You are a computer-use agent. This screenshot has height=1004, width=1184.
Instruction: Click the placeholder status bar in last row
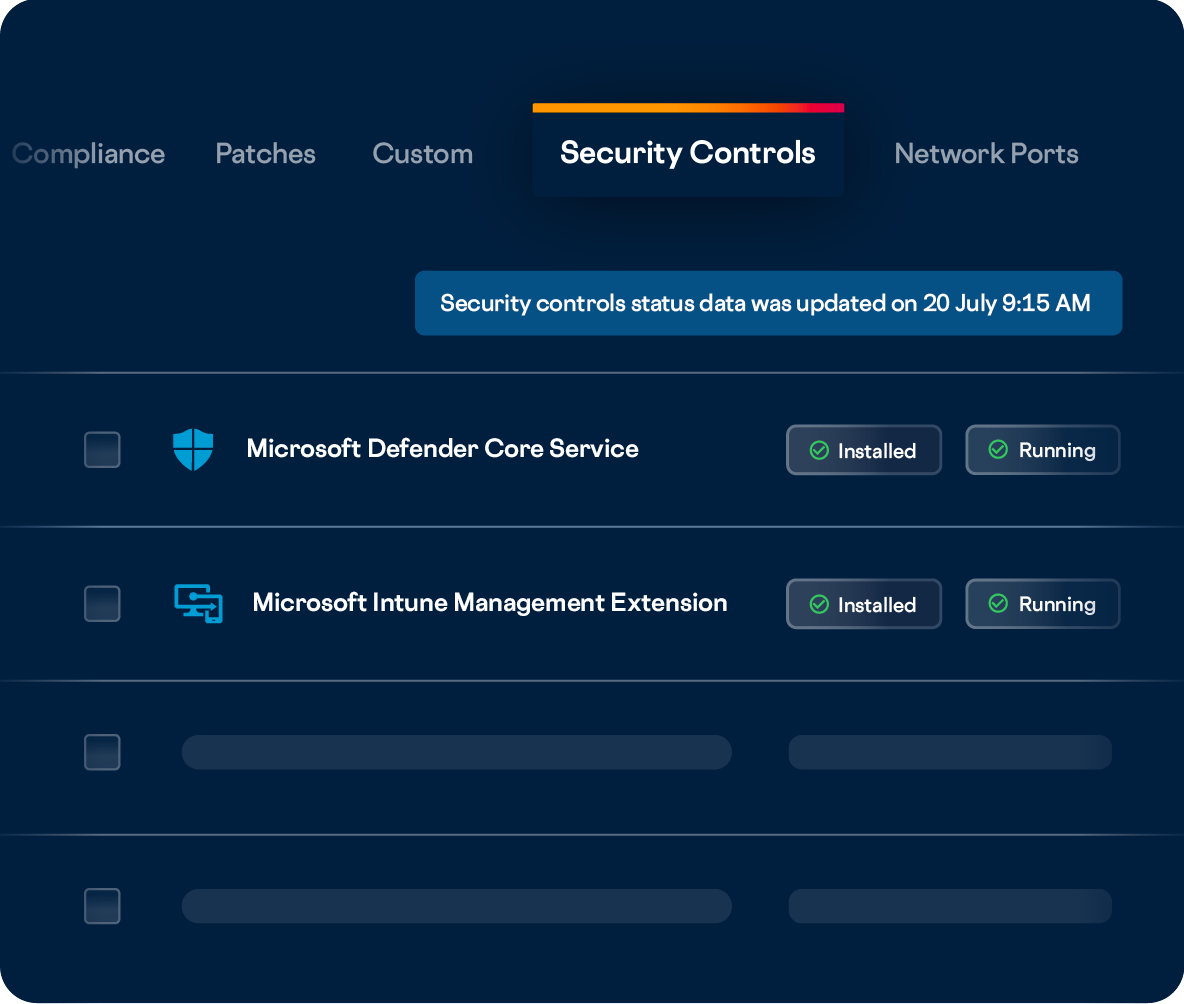click(x=949, y=906)
